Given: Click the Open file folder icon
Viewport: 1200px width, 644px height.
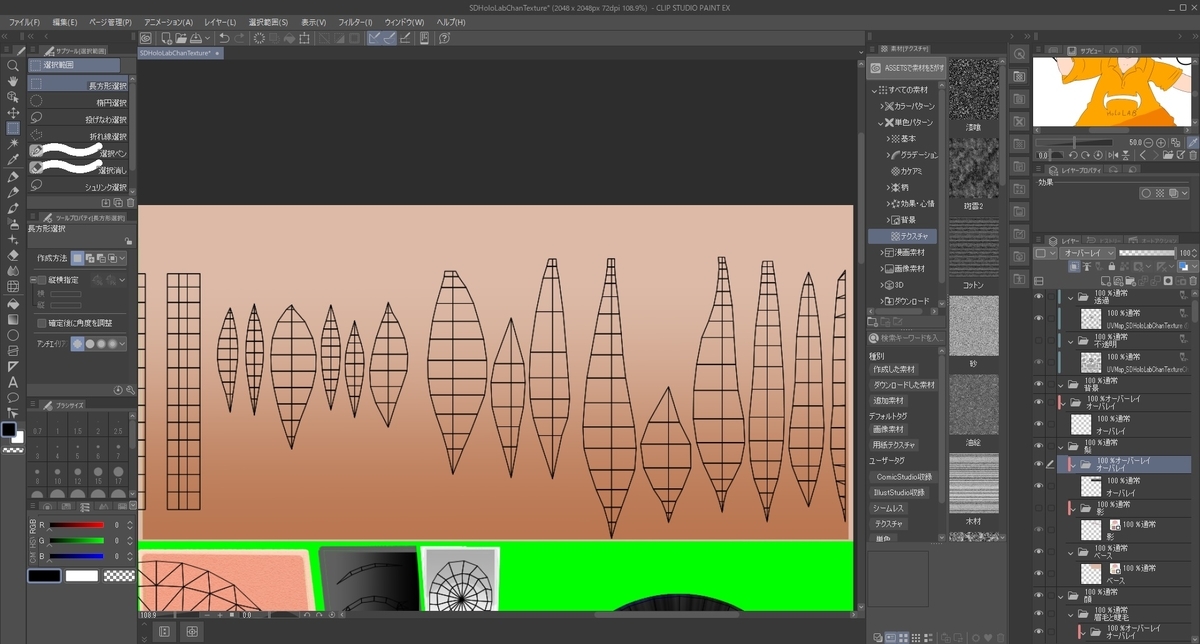Looking at the screenshot, I should pyautogui.click(x=179, y=38).
